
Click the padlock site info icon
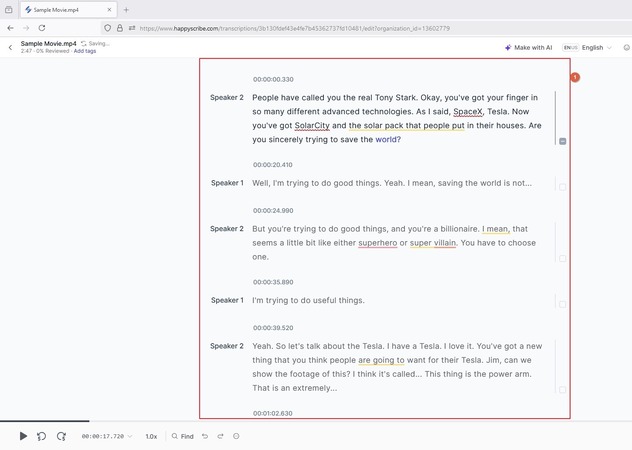click(120, 28)
